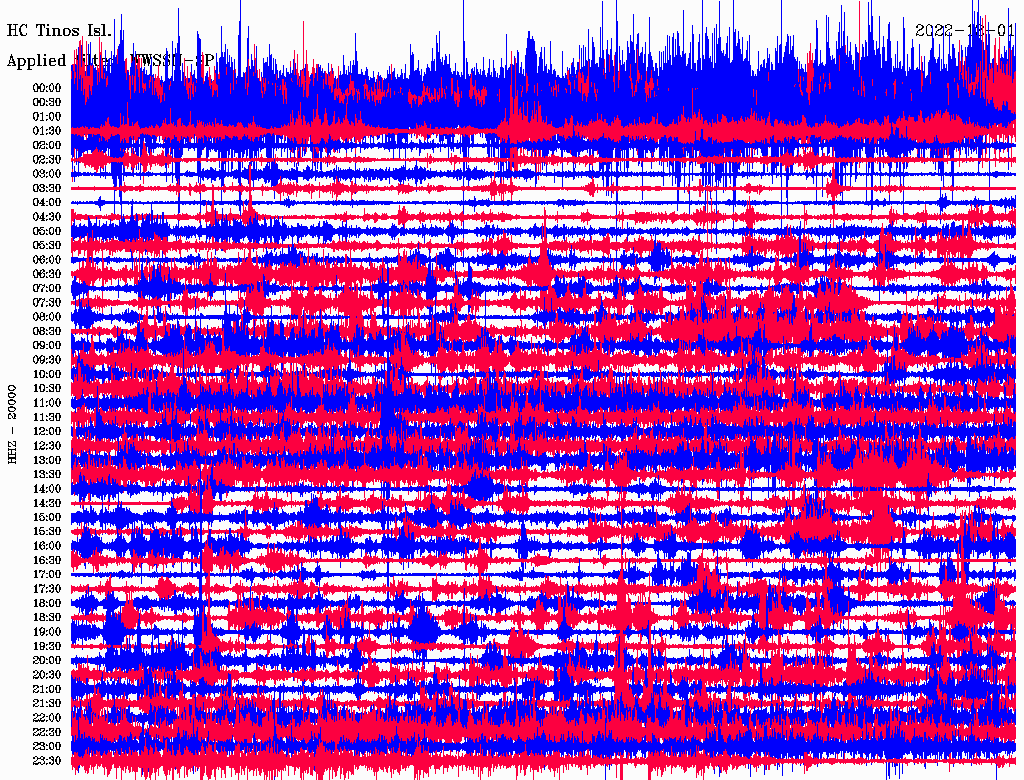1024x780 pixels.
Task: Click the 'HHZ - 20000' vertical axis label
Action: (12, 425)
